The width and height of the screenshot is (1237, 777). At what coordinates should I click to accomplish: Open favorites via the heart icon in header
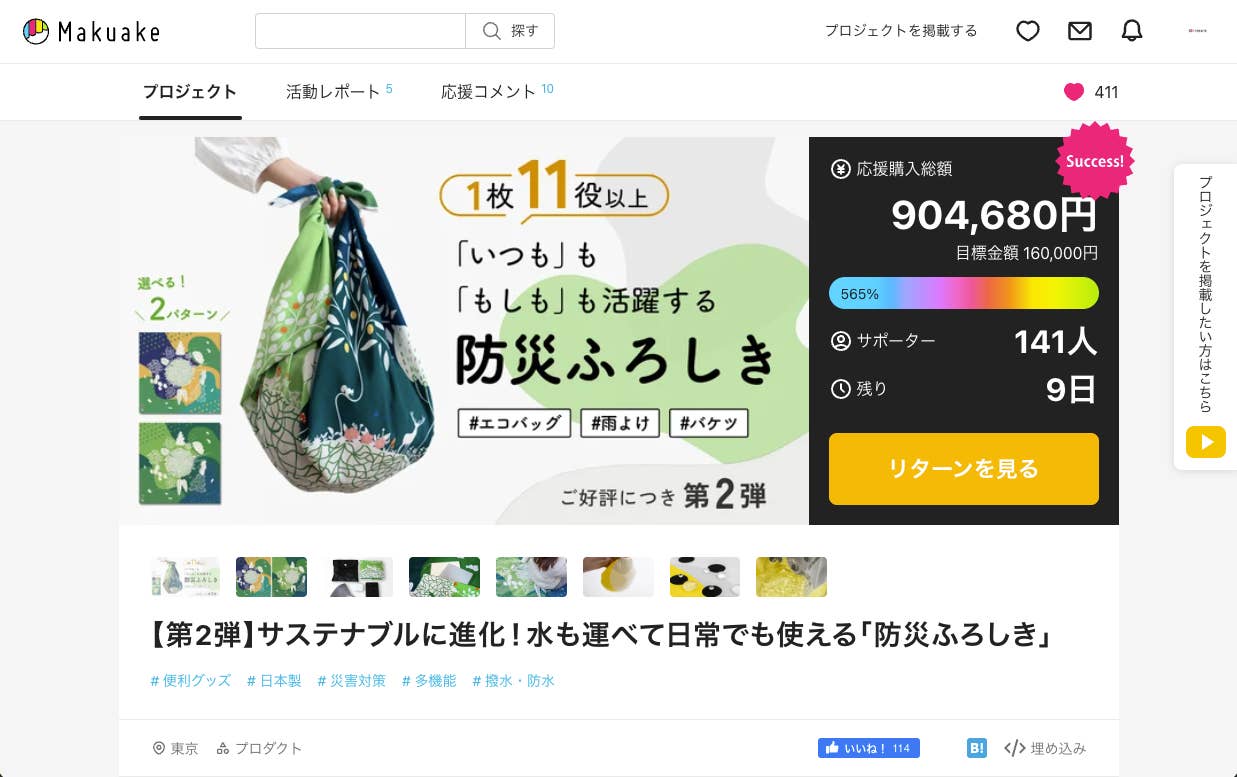[x=1028, y=31]
